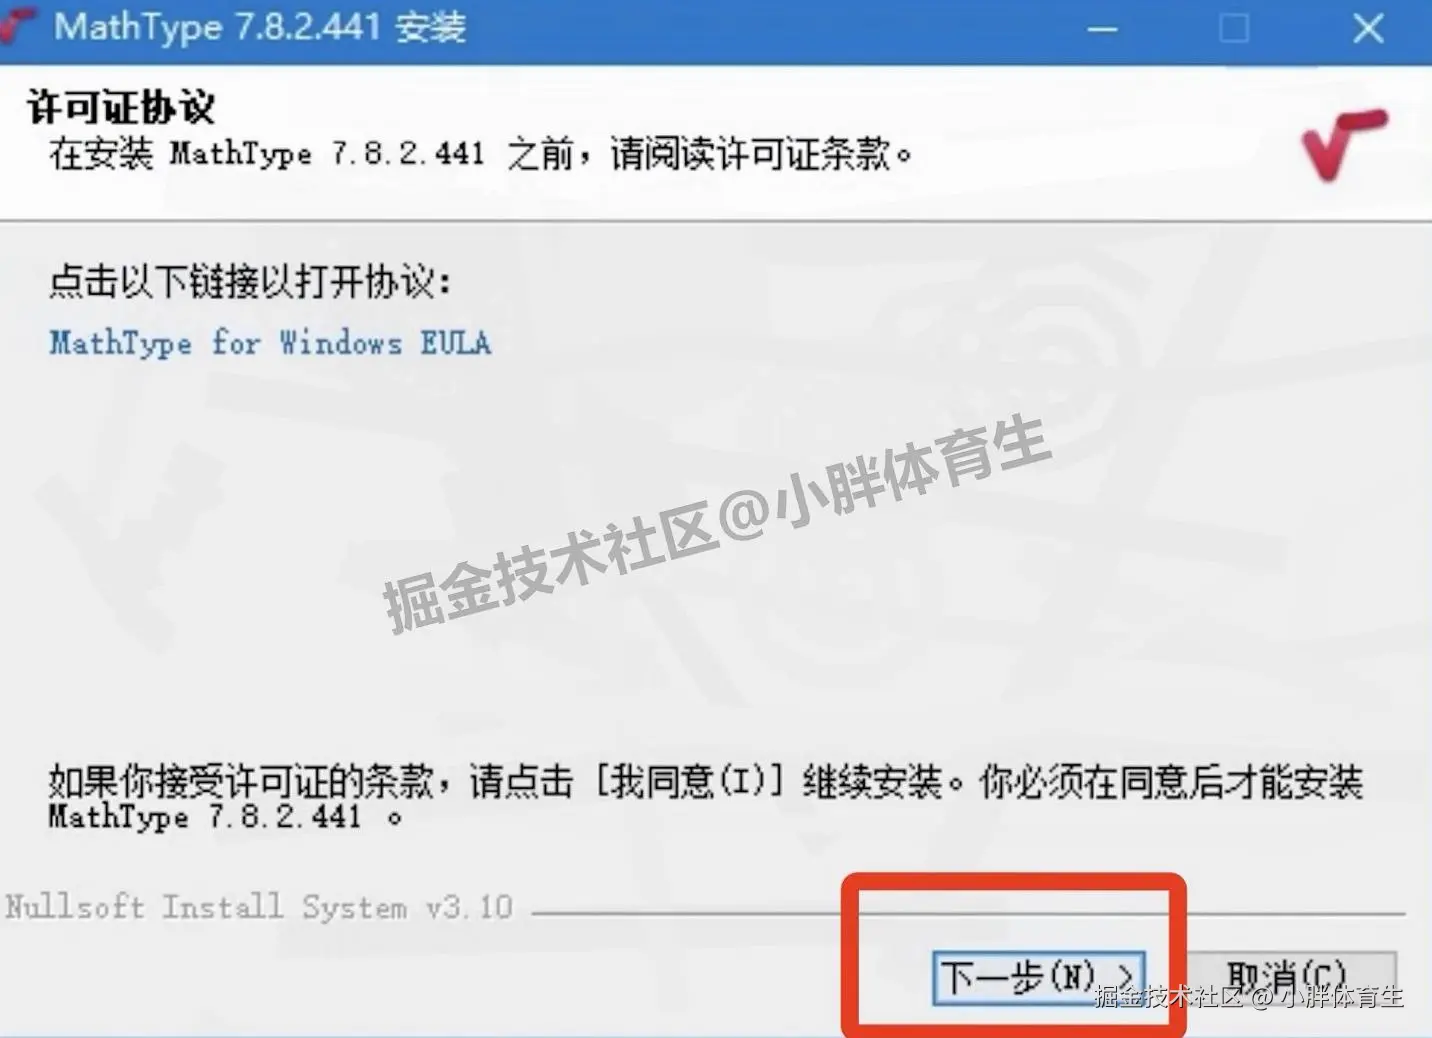The image size is (1432, 1038).
Task: Click the Nullsoft Install System v3.10 text
Action: pyautogui.click(x=259, y=907)
